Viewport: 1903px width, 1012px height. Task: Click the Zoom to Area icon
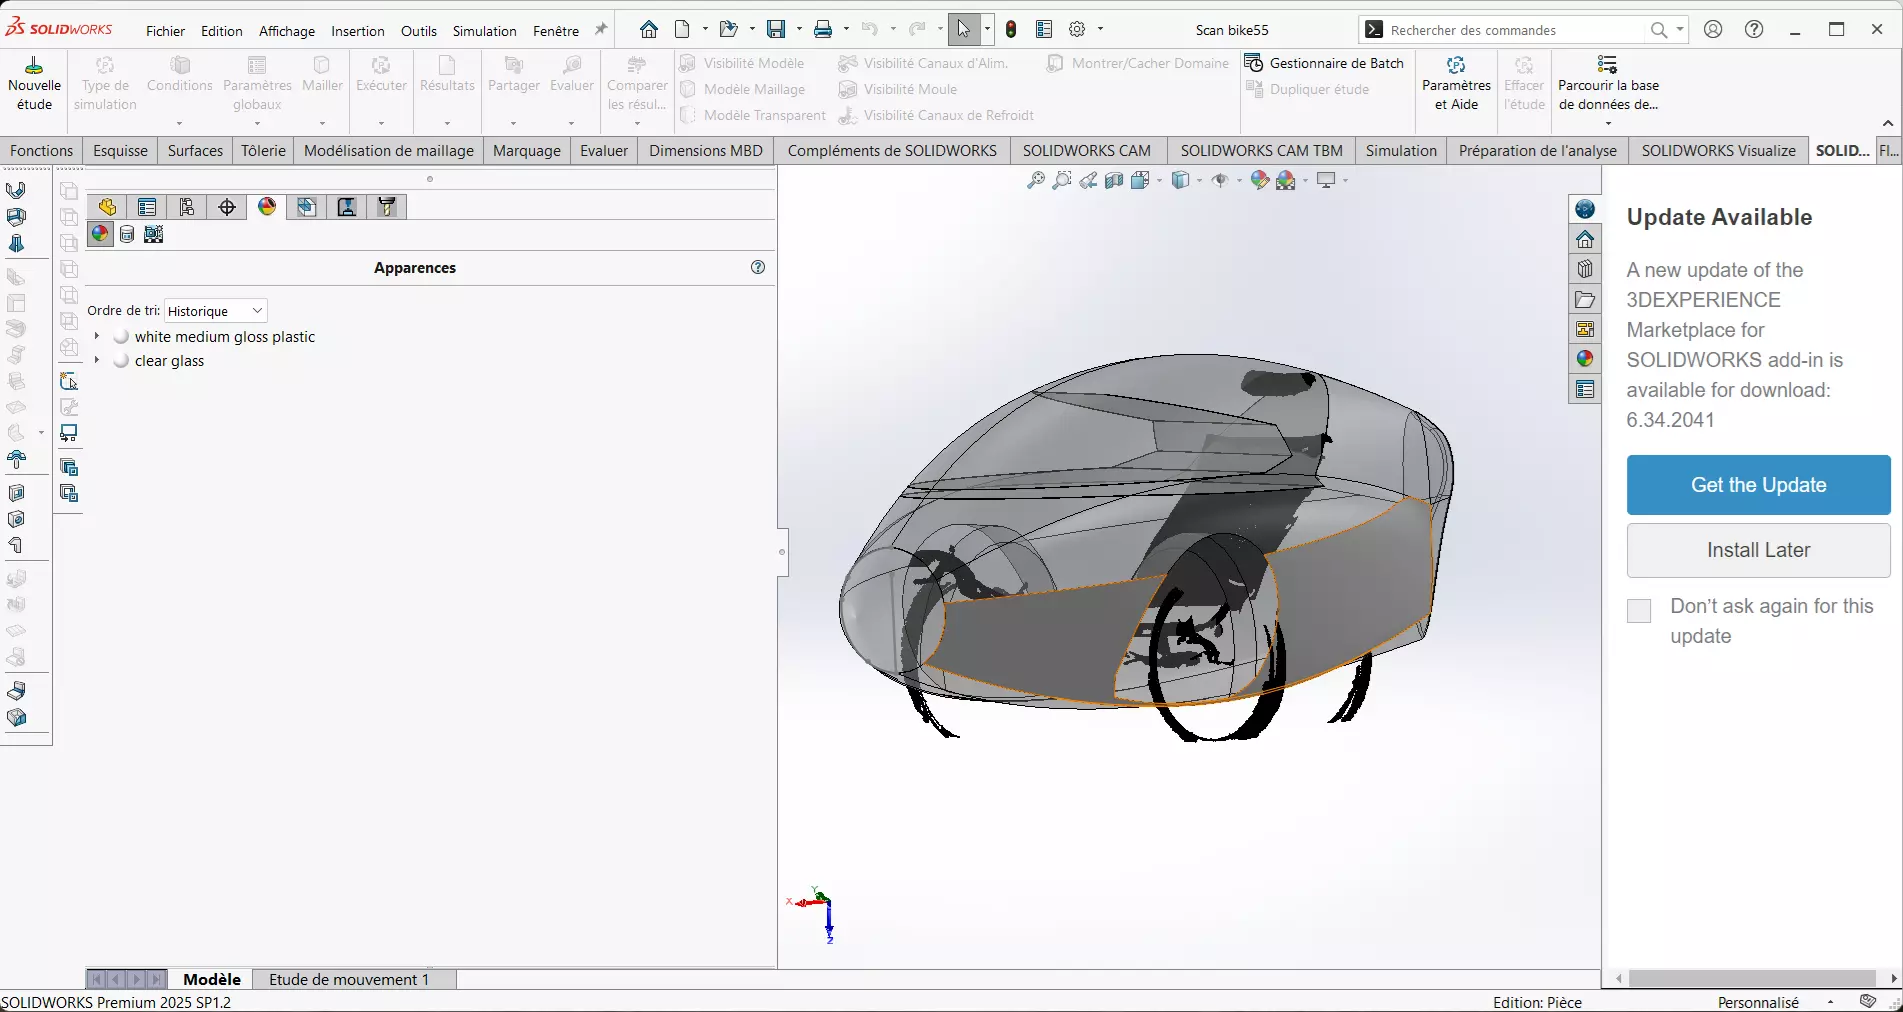(1062, 180)
